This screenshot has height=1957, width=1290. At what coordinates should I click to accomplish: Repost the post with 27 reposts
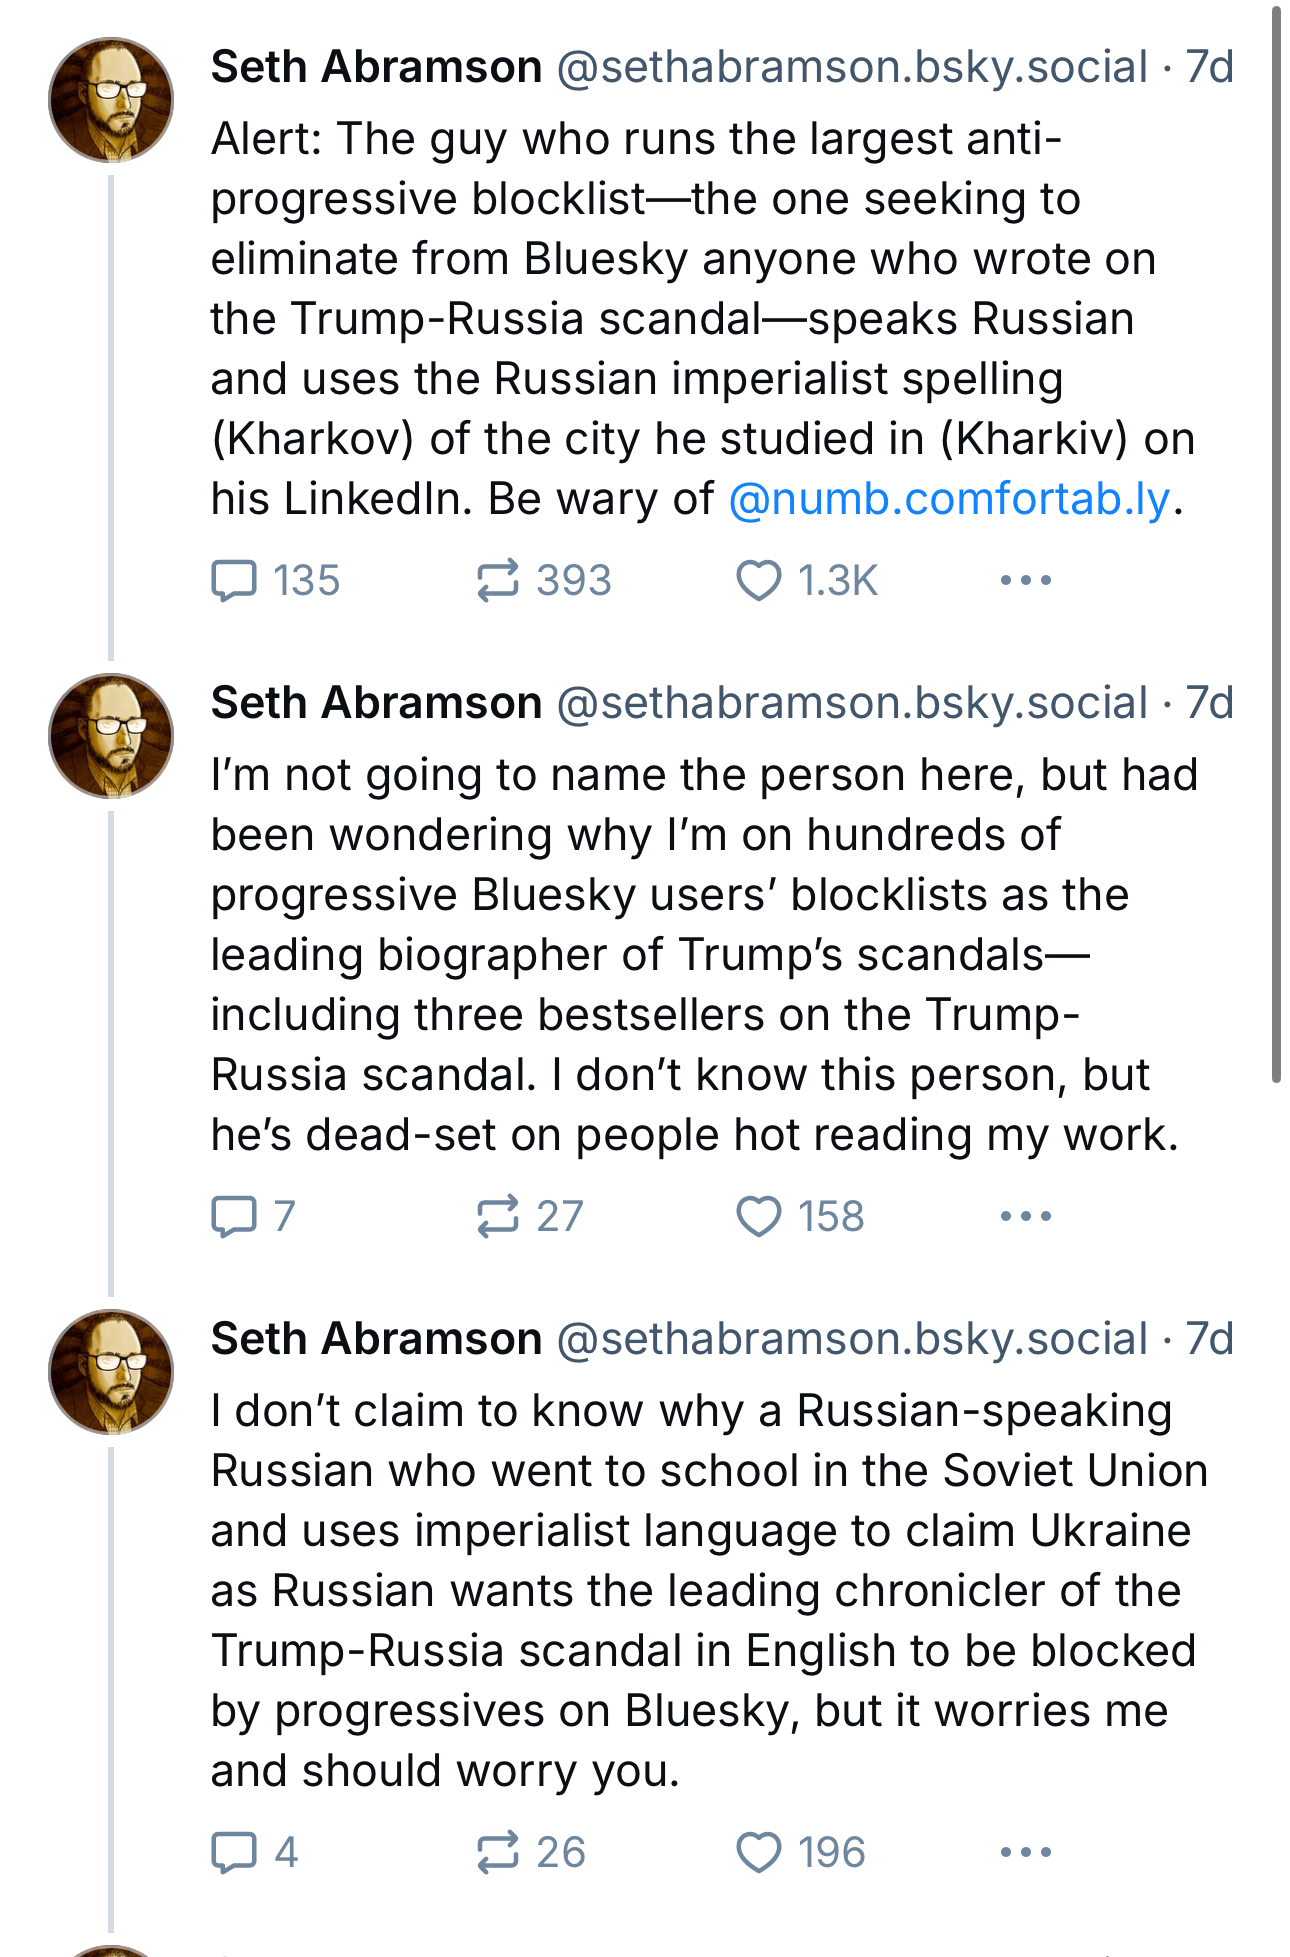(497, 1216)
